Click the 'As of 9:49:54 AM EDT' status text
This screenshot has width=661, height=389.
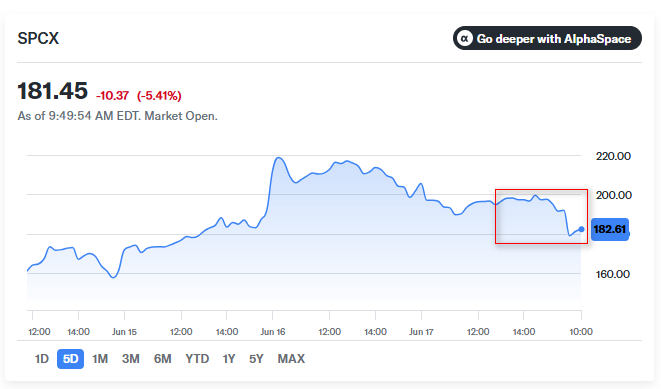78,116
